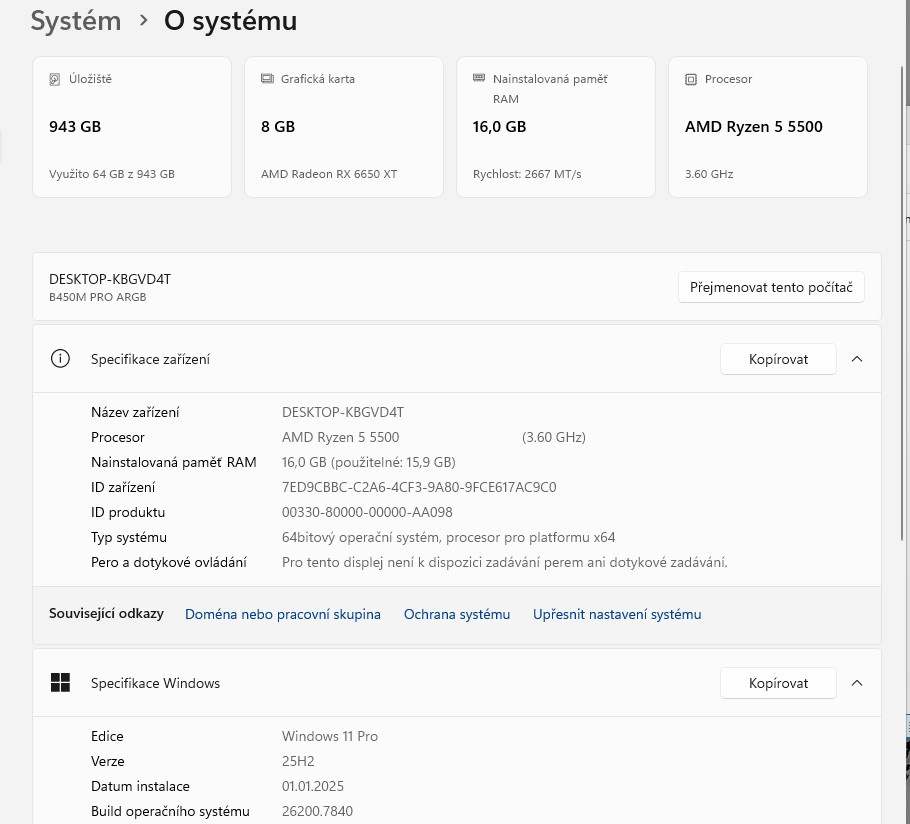The width and height of the screenshot is (910, 824).
Task: Select the 943 GB storage summary card
Action: point(132,127)
